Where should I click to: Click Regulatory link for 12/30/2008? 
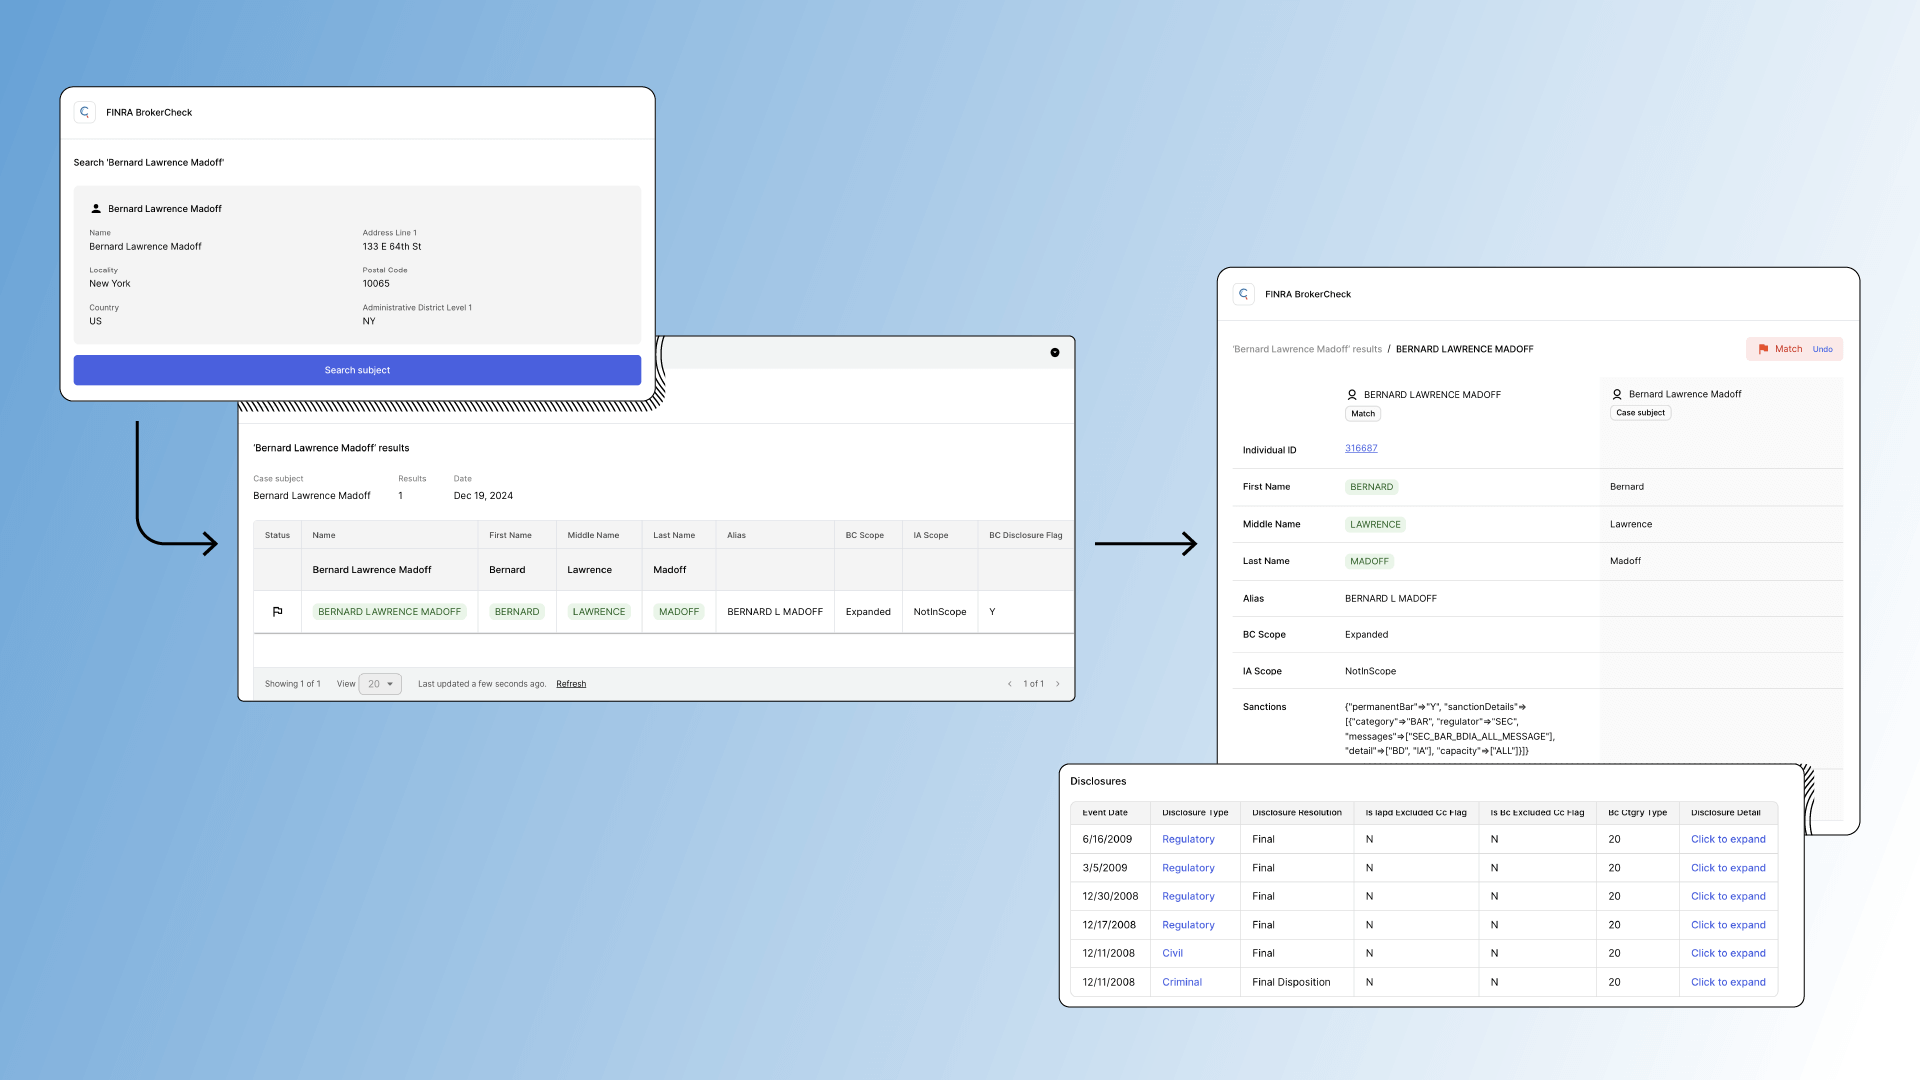click(x=1188, y=896)
